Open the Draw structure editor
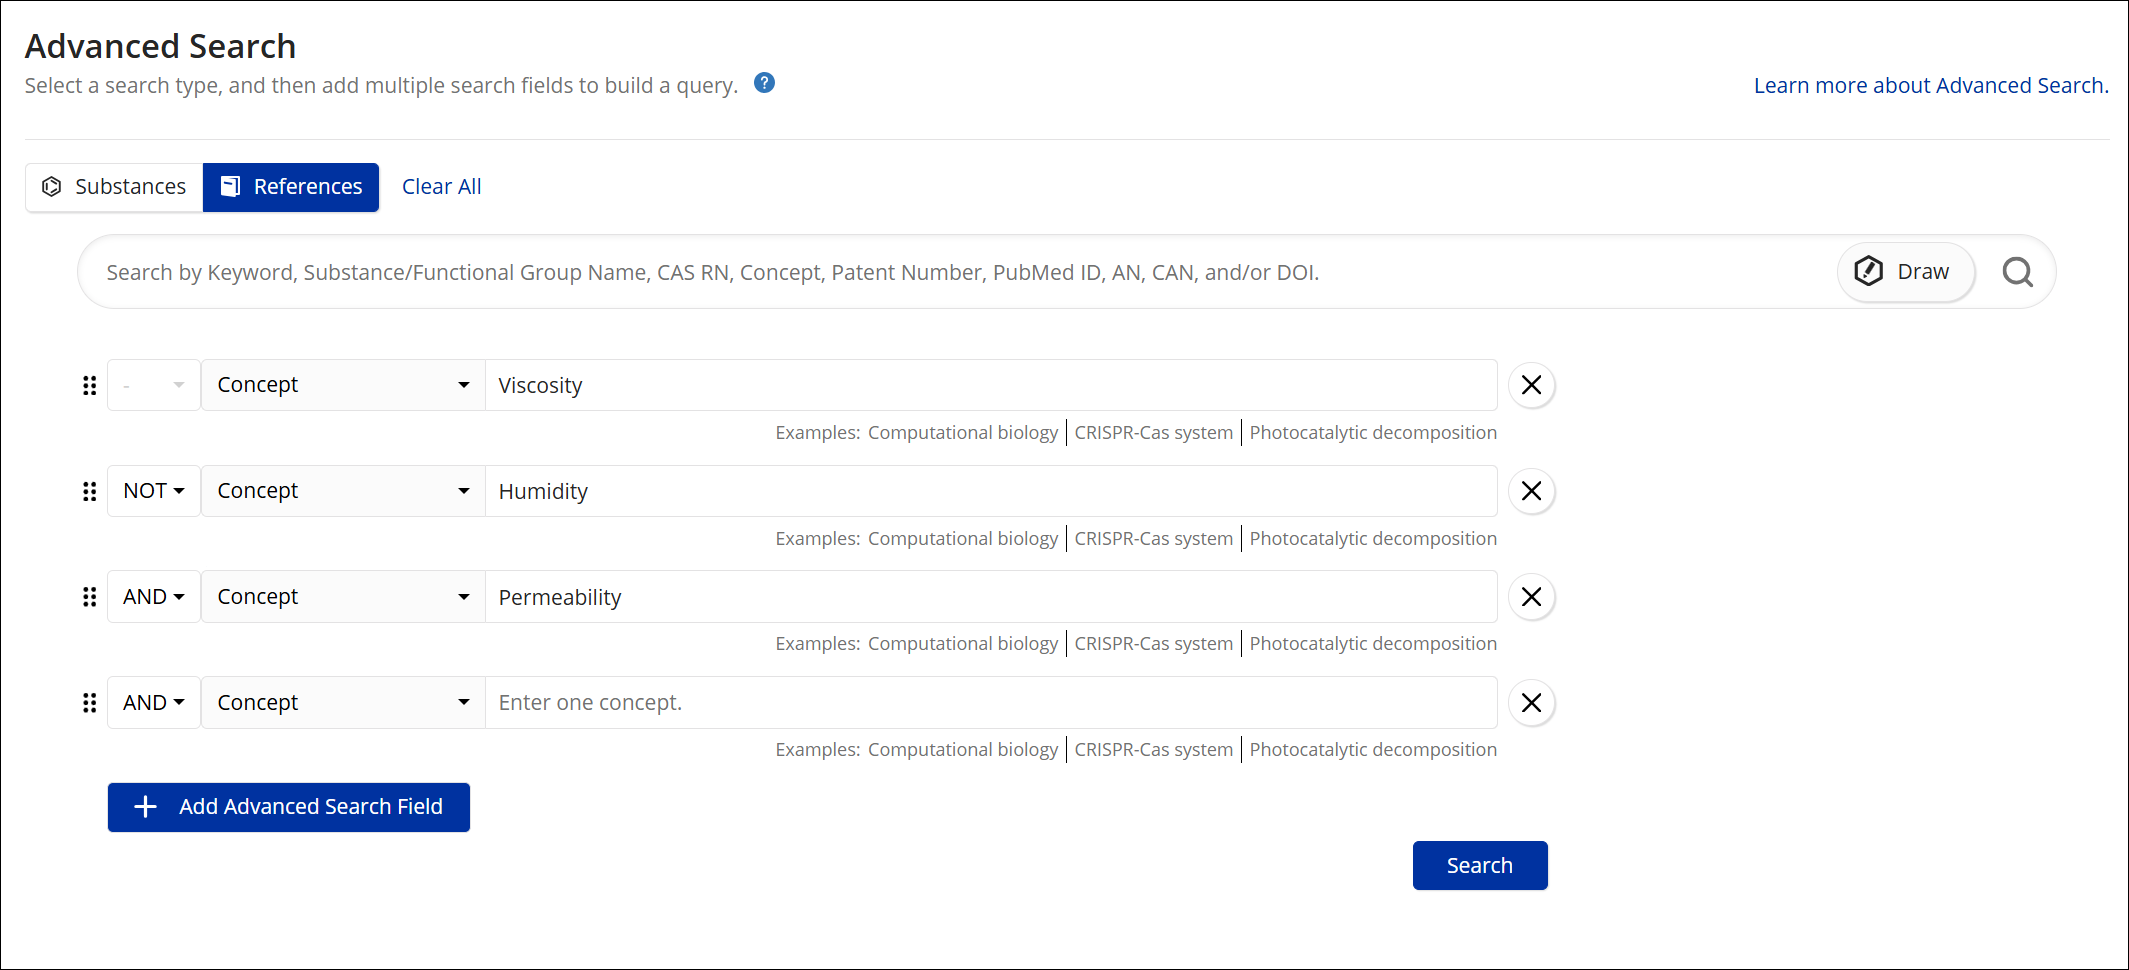The image size is (2129, 970). (x=1905, y=272)
